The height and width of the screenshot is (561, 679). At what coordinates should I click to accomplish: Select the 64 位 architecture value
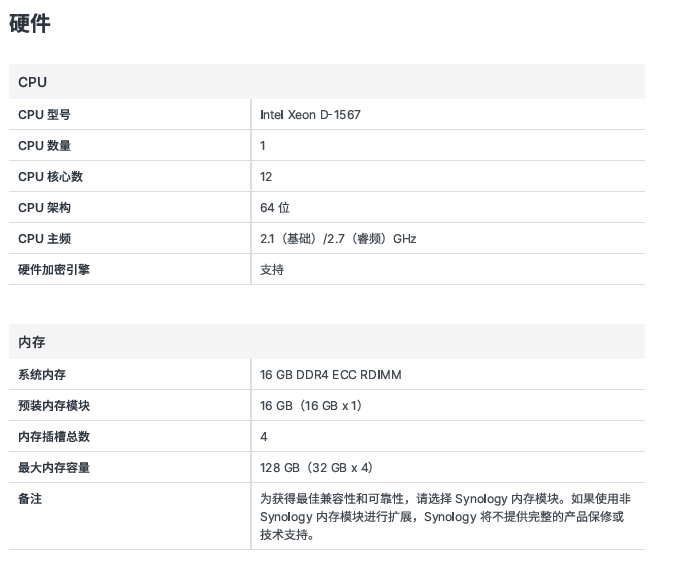click(x=274, y=208)
